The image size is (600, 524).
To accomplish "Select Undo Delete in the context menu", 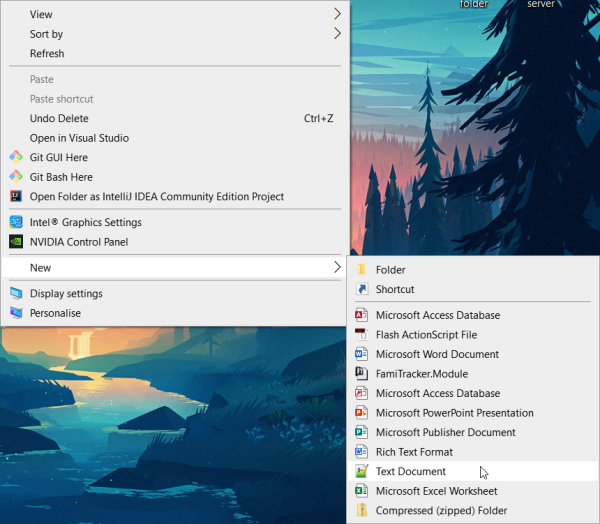I will point(59,118).
